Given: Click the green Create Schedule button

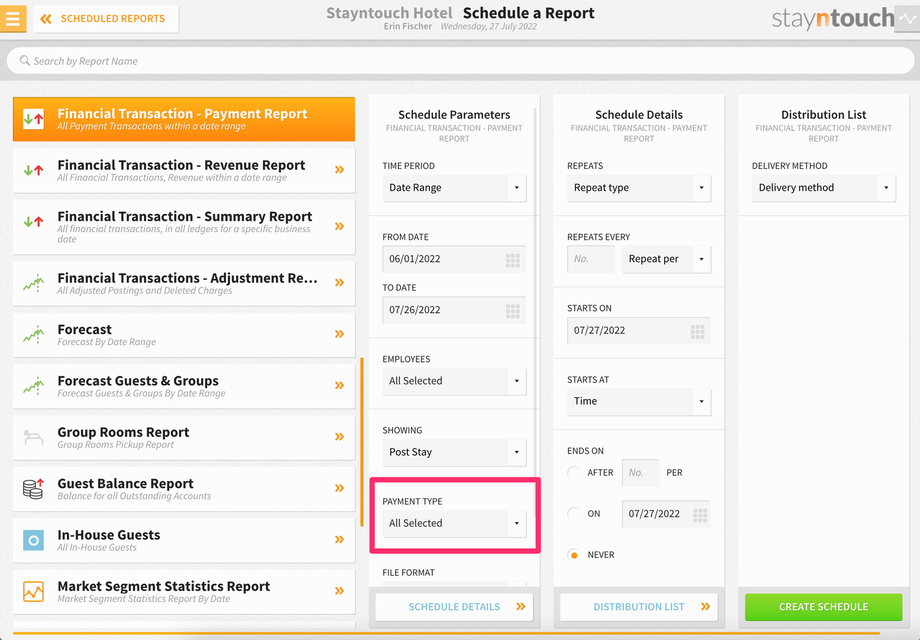Looking at the screenshot, I should pos(824,607).
